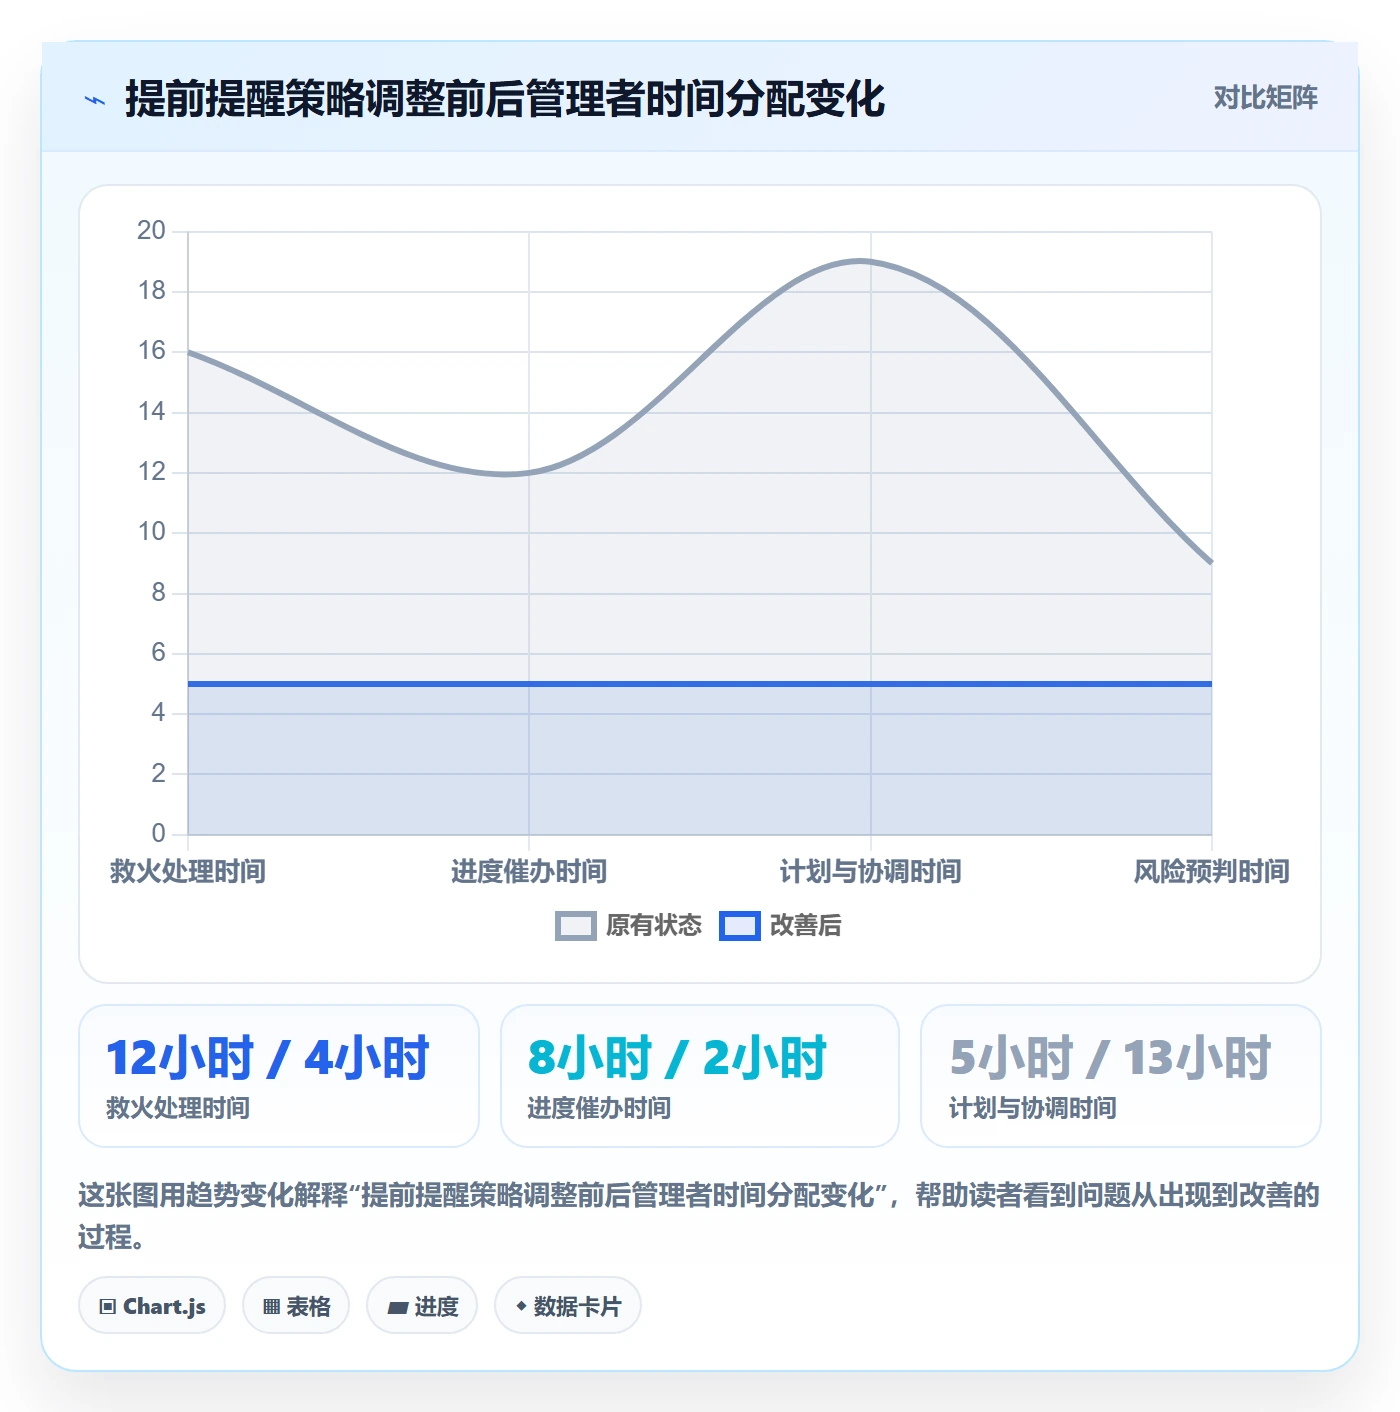This screenshot has height=1412, width=1400.
Task: Click the 表格 chip grid icon
Action: (x=271, y=1307)
